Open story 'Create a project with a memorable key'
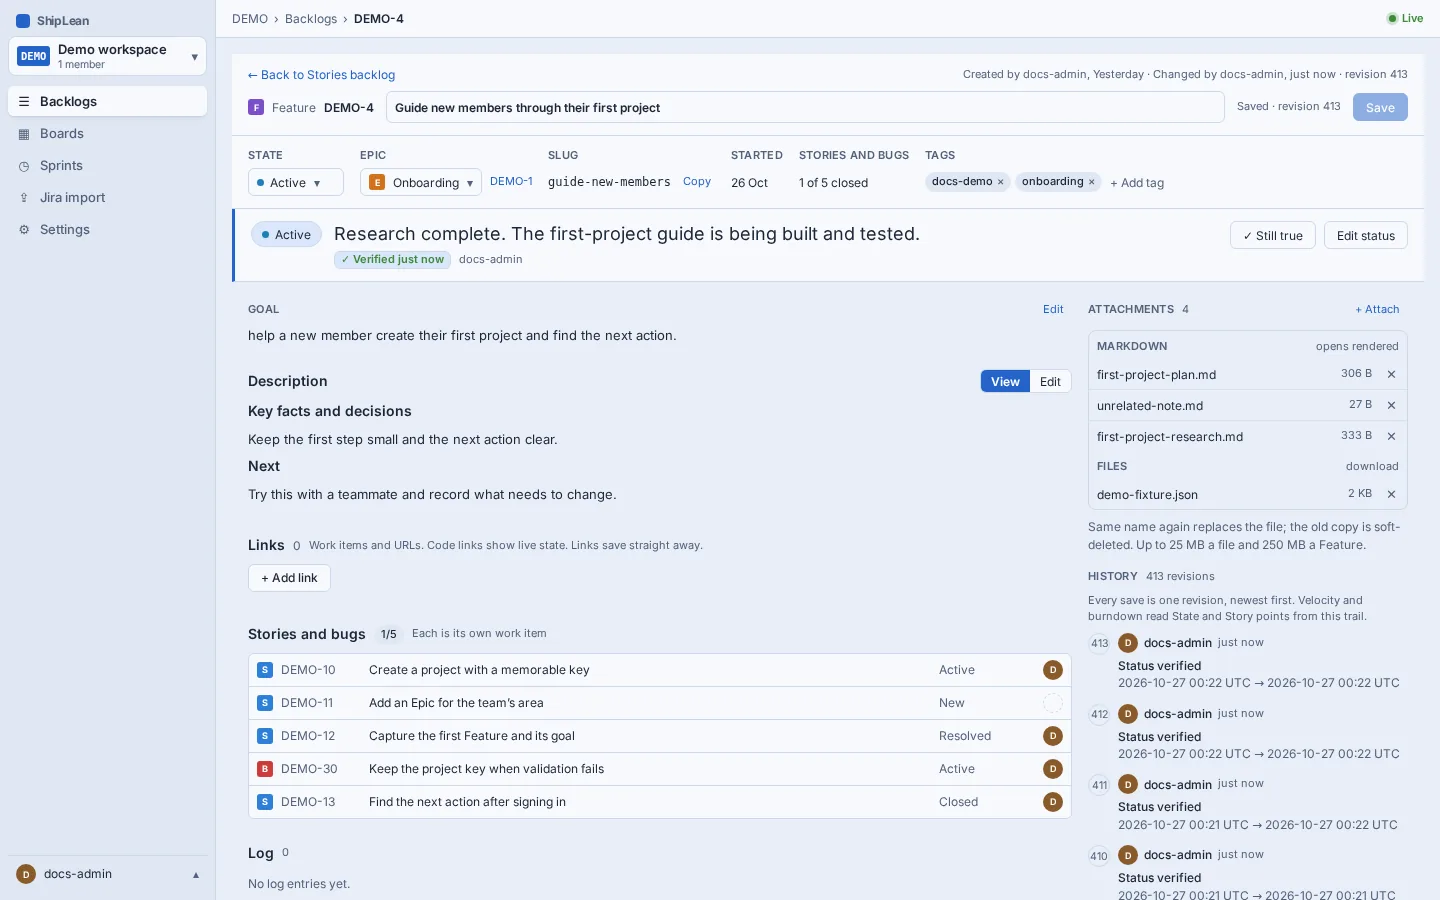Image resolution: width=1440 pixels, height=900 pixels. coord(479,670)
